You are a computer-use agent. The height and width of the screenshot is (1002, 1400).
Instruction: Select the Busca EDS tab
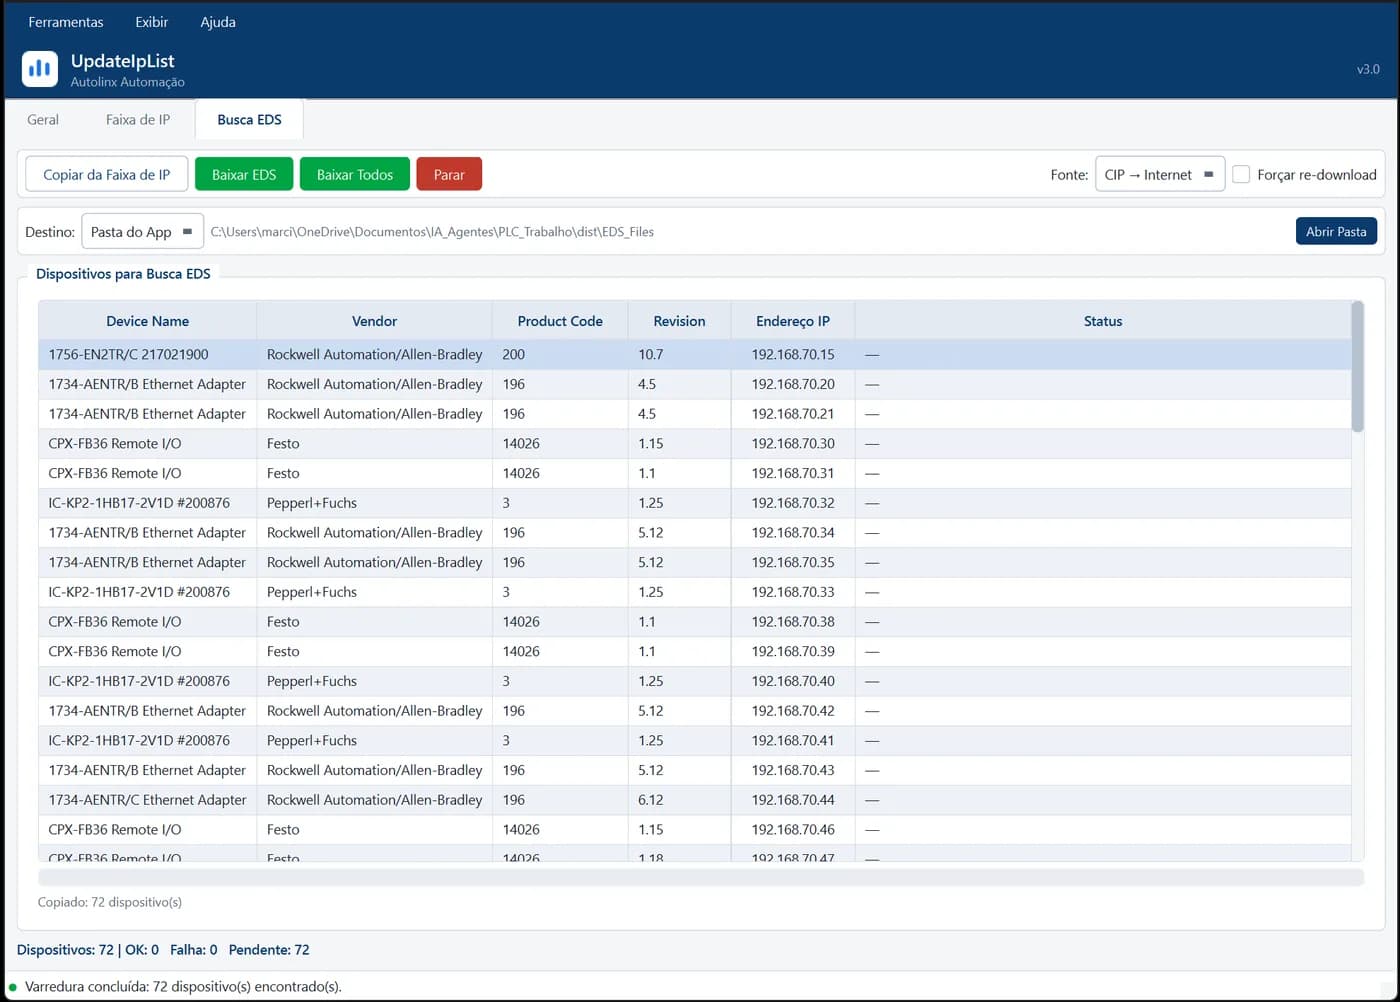click(249, 119)
